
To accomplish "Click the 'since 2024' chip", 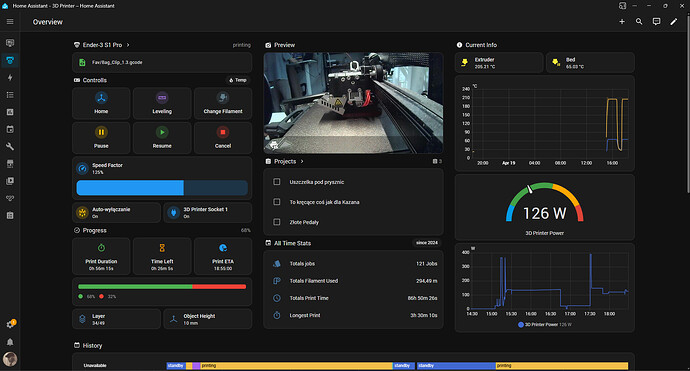I will click(x=426, y=243).
